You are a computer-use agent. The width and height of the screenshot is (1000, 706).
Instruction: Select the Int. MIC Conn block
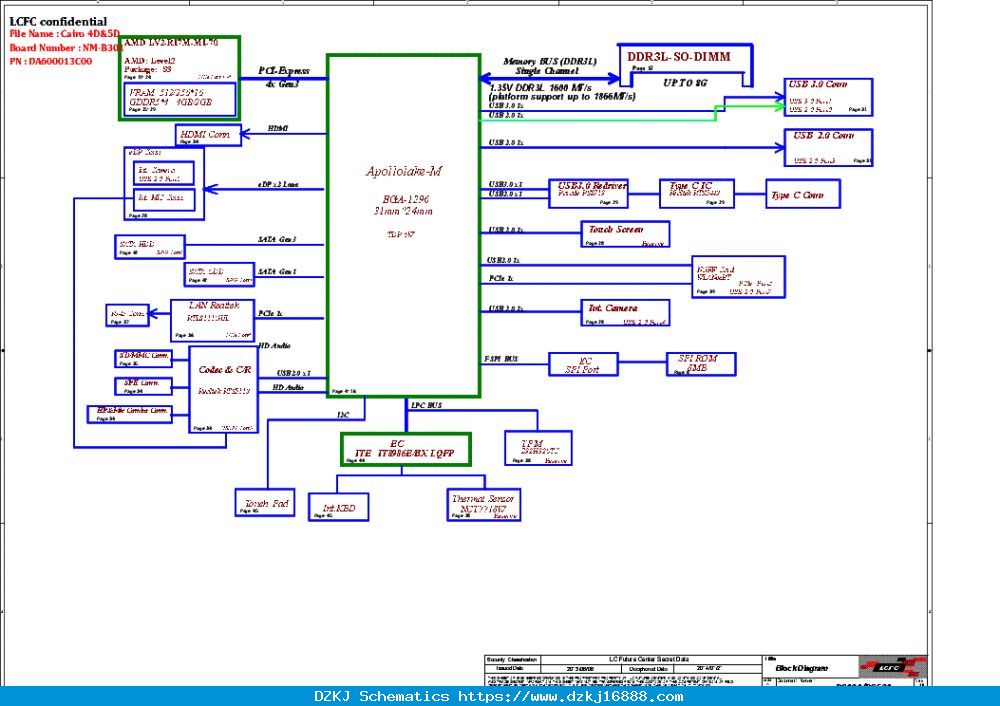click(x=164, y=199)
